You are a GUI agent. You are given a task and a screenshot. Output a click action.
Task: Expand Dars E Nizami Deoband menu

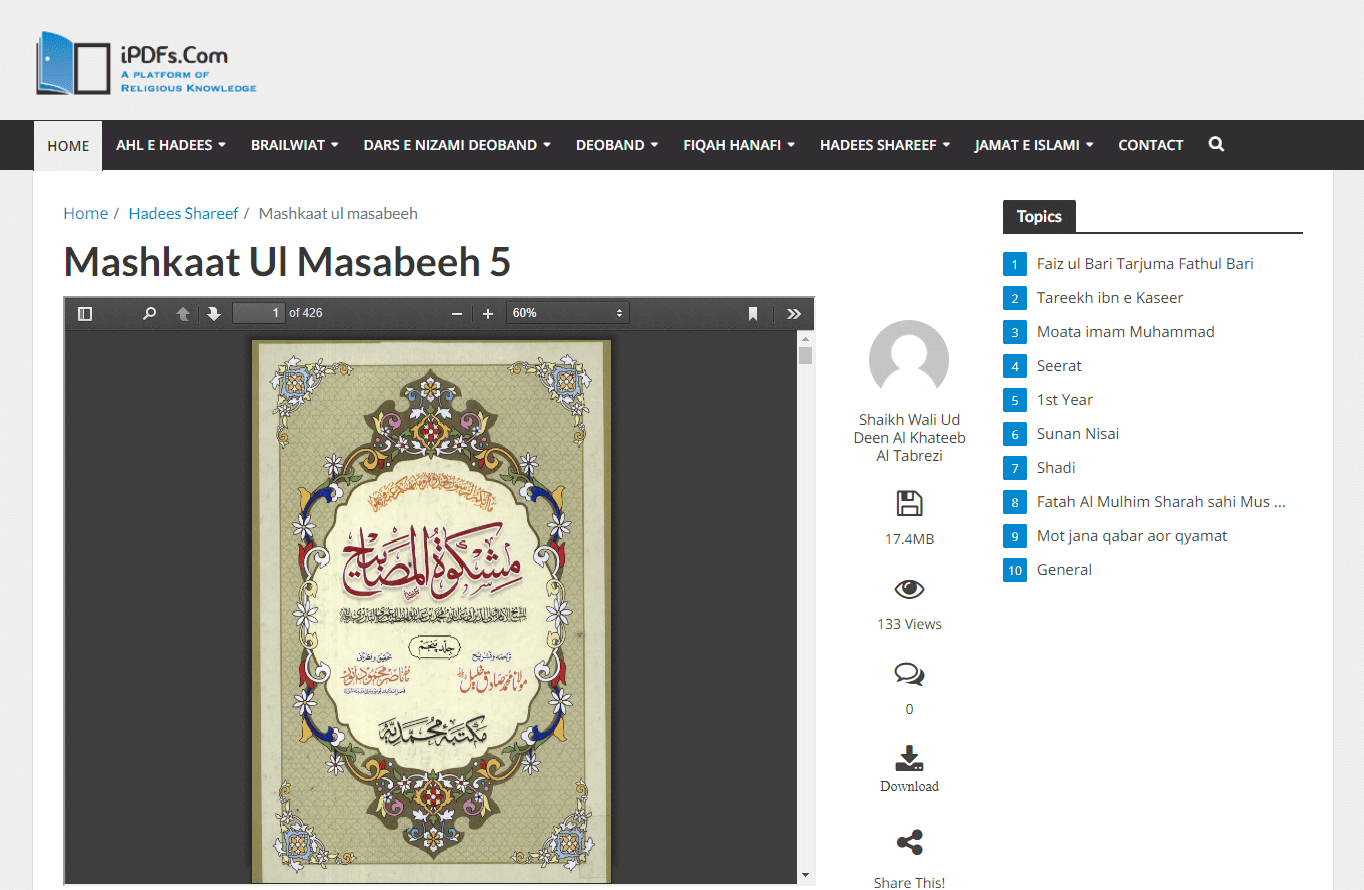coord(457,145)
